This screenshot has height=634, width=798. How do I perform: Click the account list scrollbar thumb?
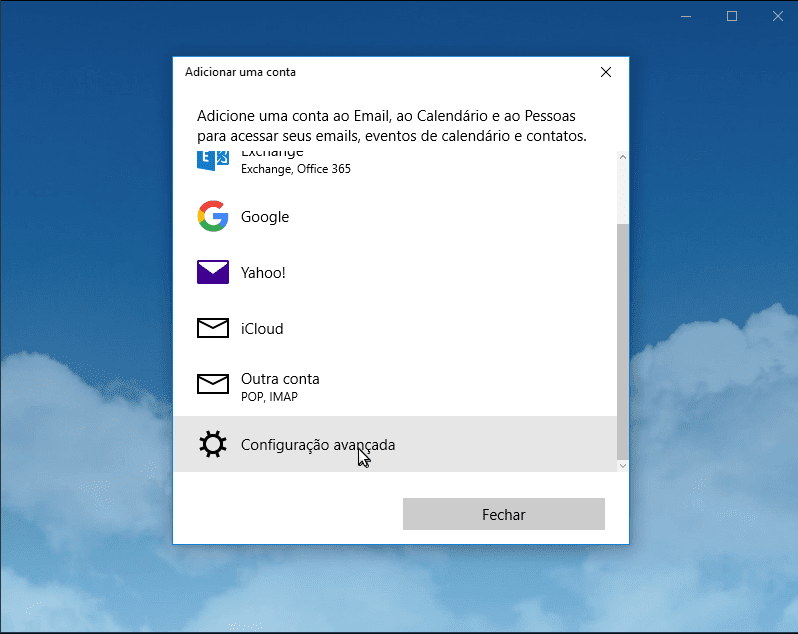[623, 341]
